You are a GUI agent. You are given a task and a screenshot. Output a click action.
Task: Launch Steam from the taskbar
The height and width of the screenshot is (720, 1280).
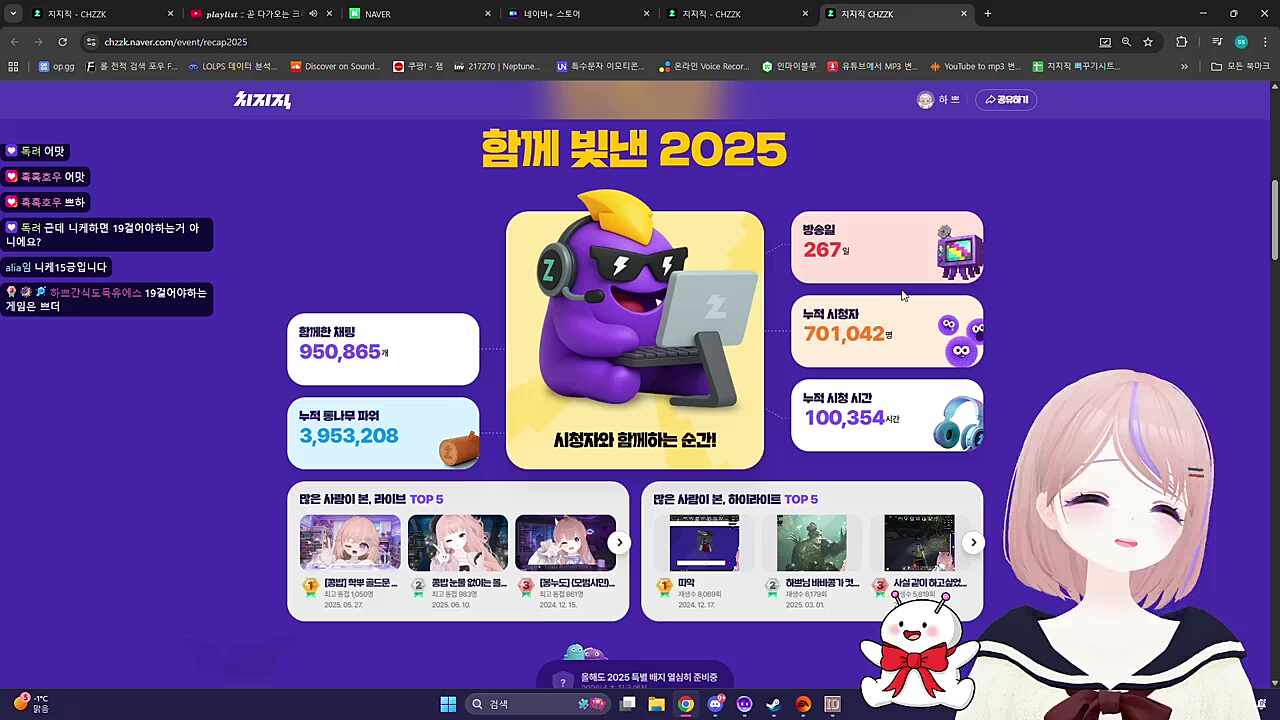773,703
